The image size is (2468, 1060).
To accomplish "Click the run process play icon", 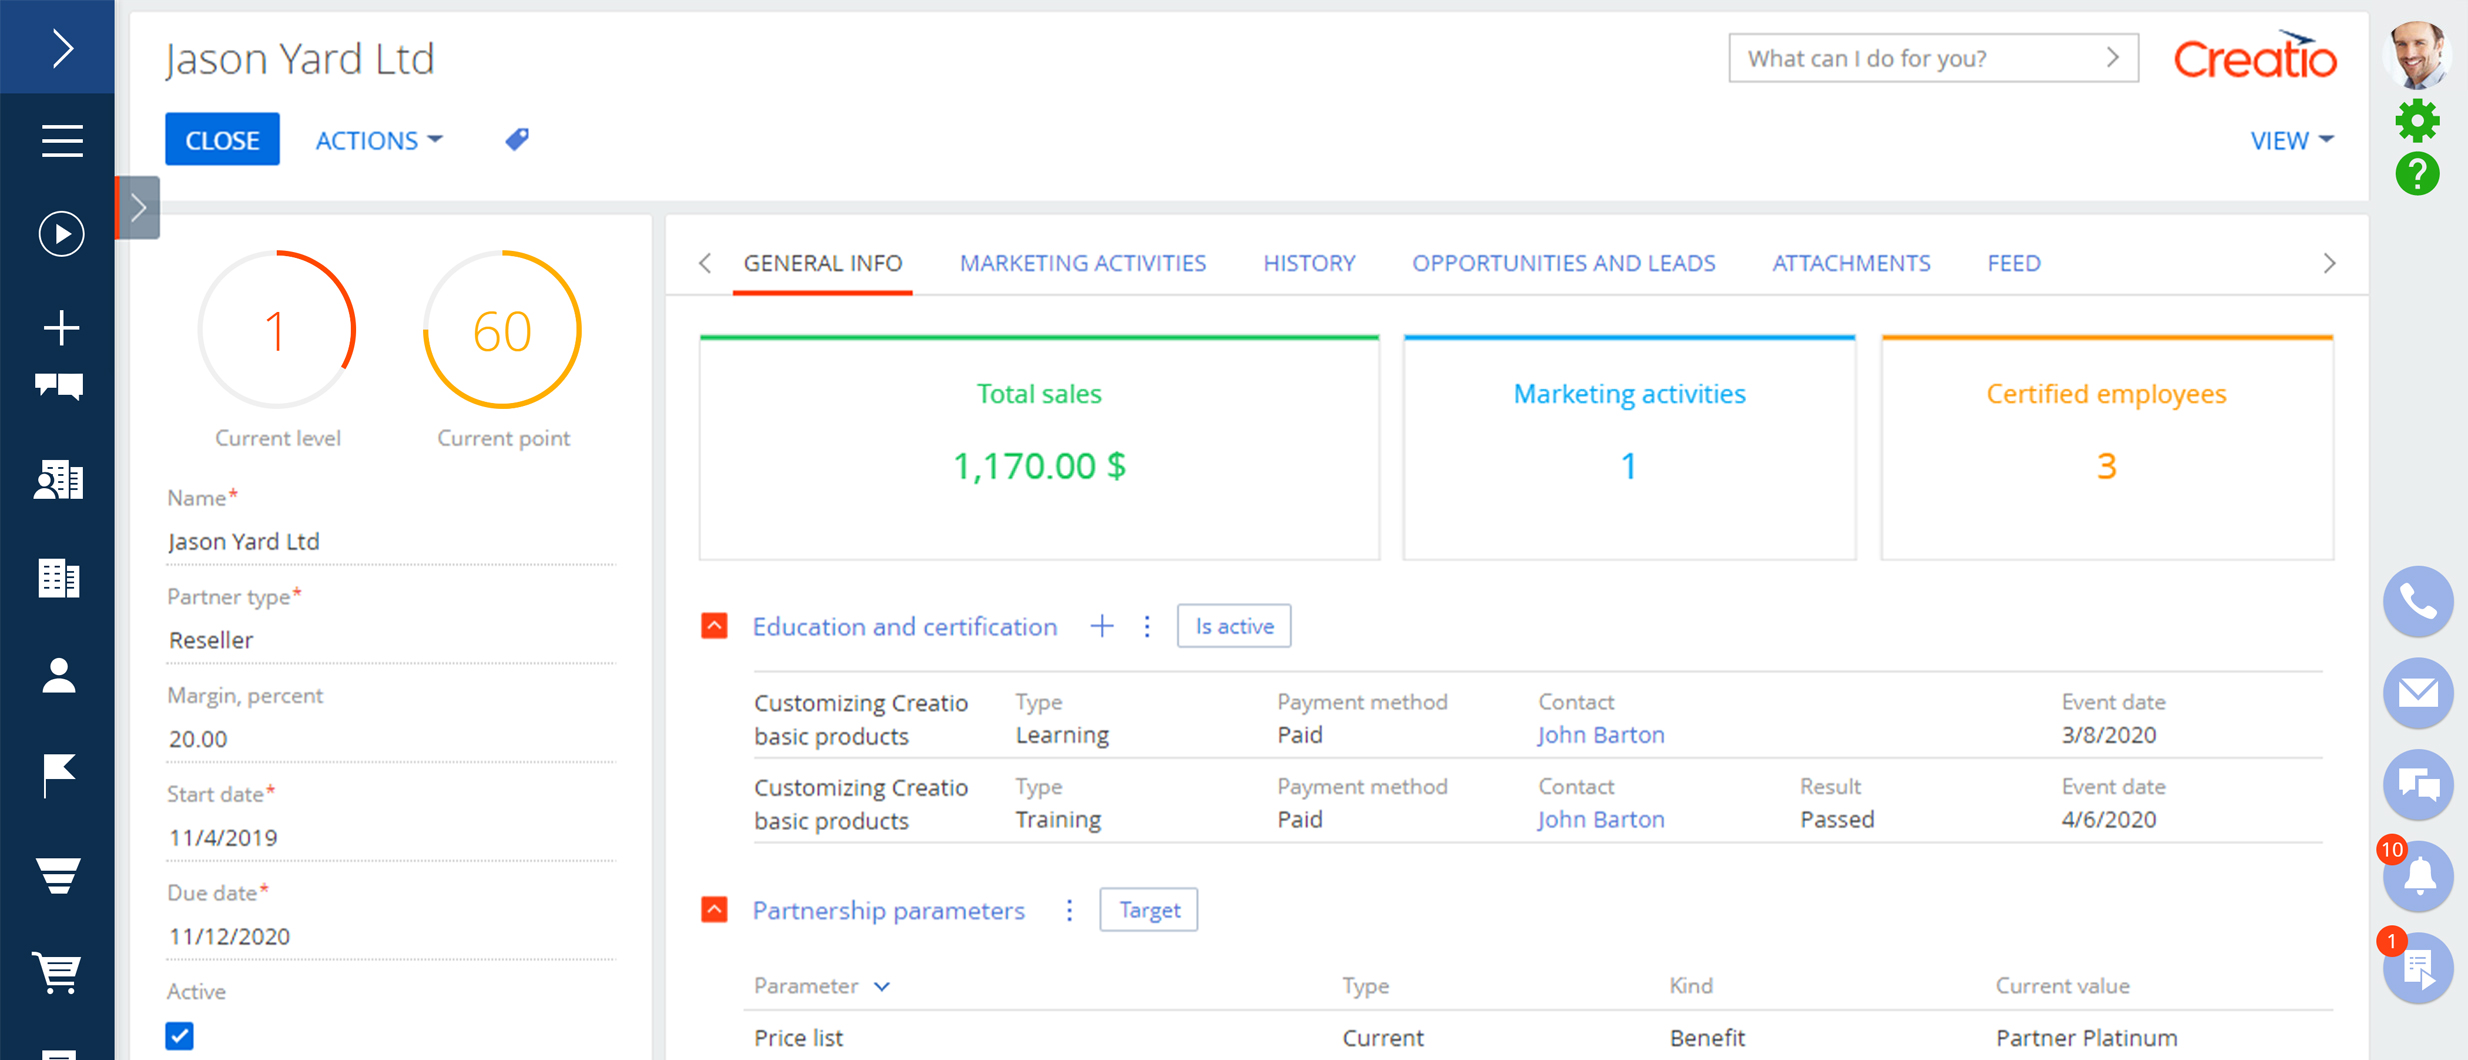I will pos(61,234).
